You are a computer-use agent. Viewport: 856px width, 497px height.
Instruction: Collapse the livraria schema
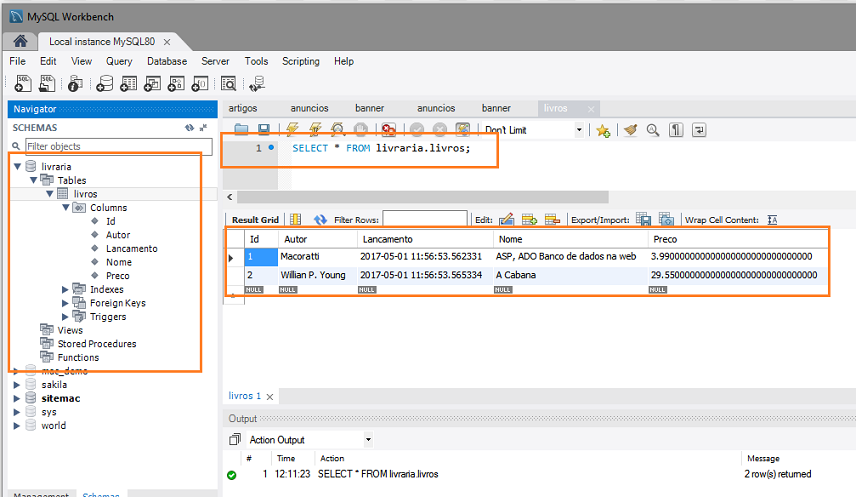[17, 167]
